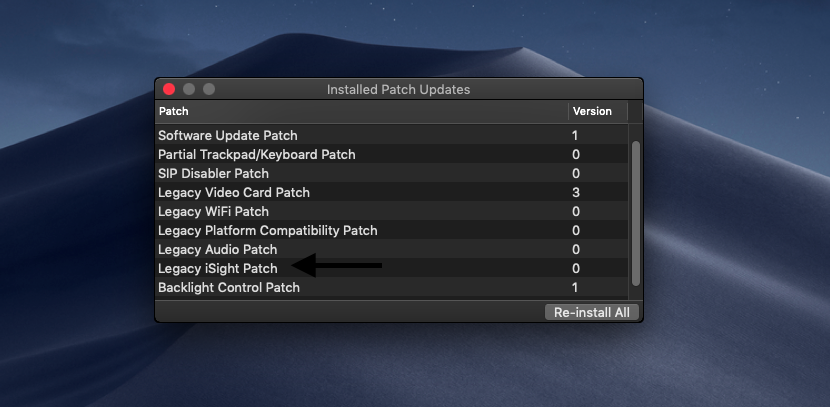Click the vertical scrollbar thumb in the patch list
830x407 pixels.
[x=636, y=214]
